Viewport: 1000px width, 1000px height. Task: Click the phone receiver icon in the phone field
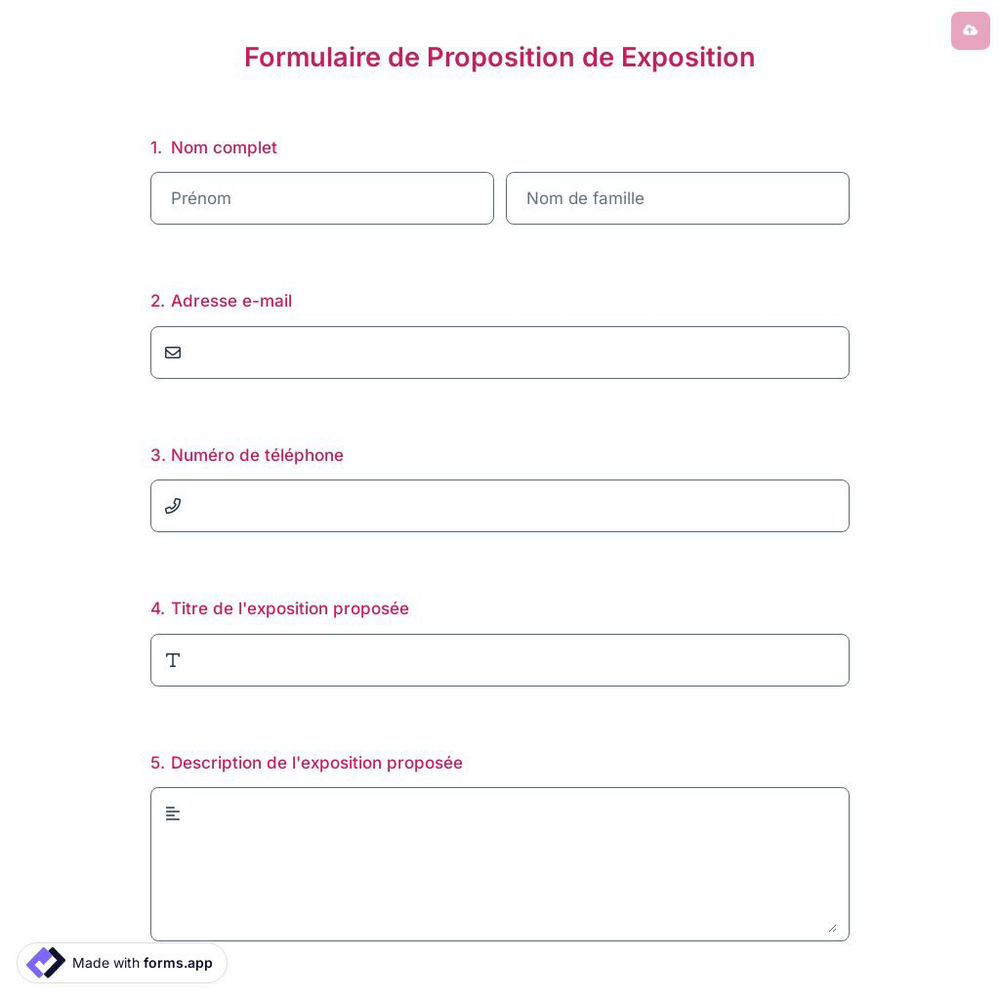click(x=173, y=506)
